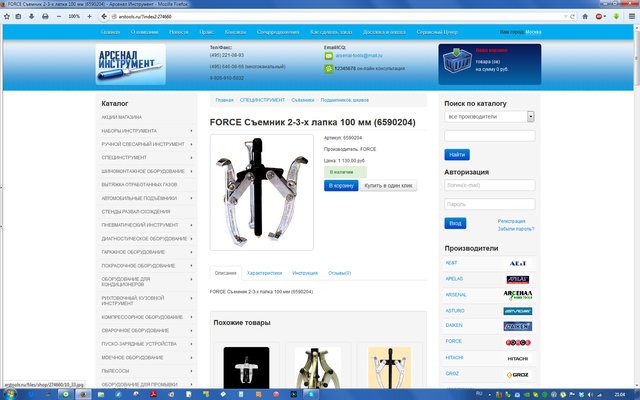640x400 pixels.
Task: Click the Найти search button
Action: (x=457, y=155)
